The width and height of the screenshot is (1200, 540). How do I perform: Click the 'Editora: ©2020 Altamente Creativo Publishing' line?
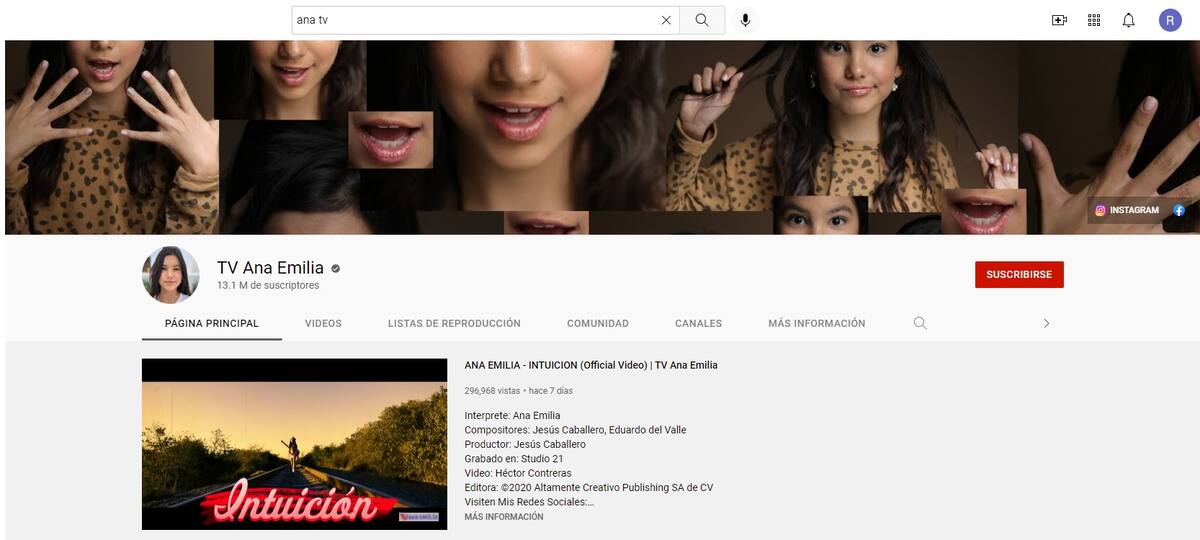(589, 488)
